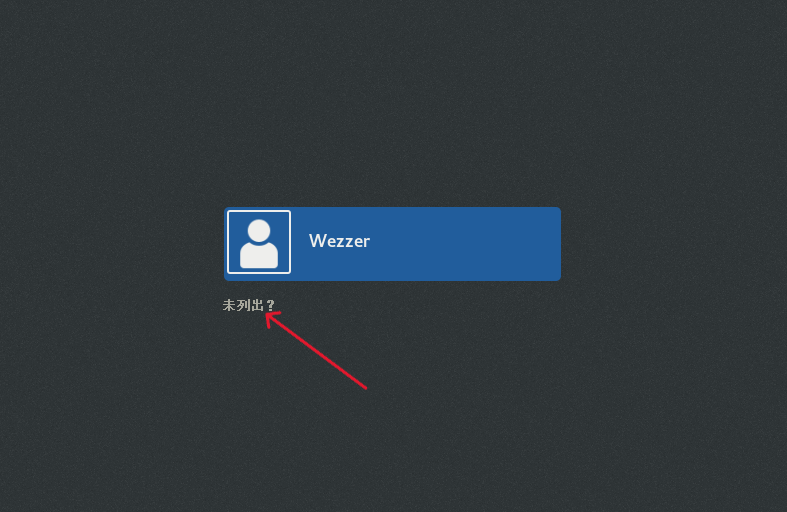Activate the highlighted user list item
Screen dimensions: 787x512
click(x=392, y=244)
